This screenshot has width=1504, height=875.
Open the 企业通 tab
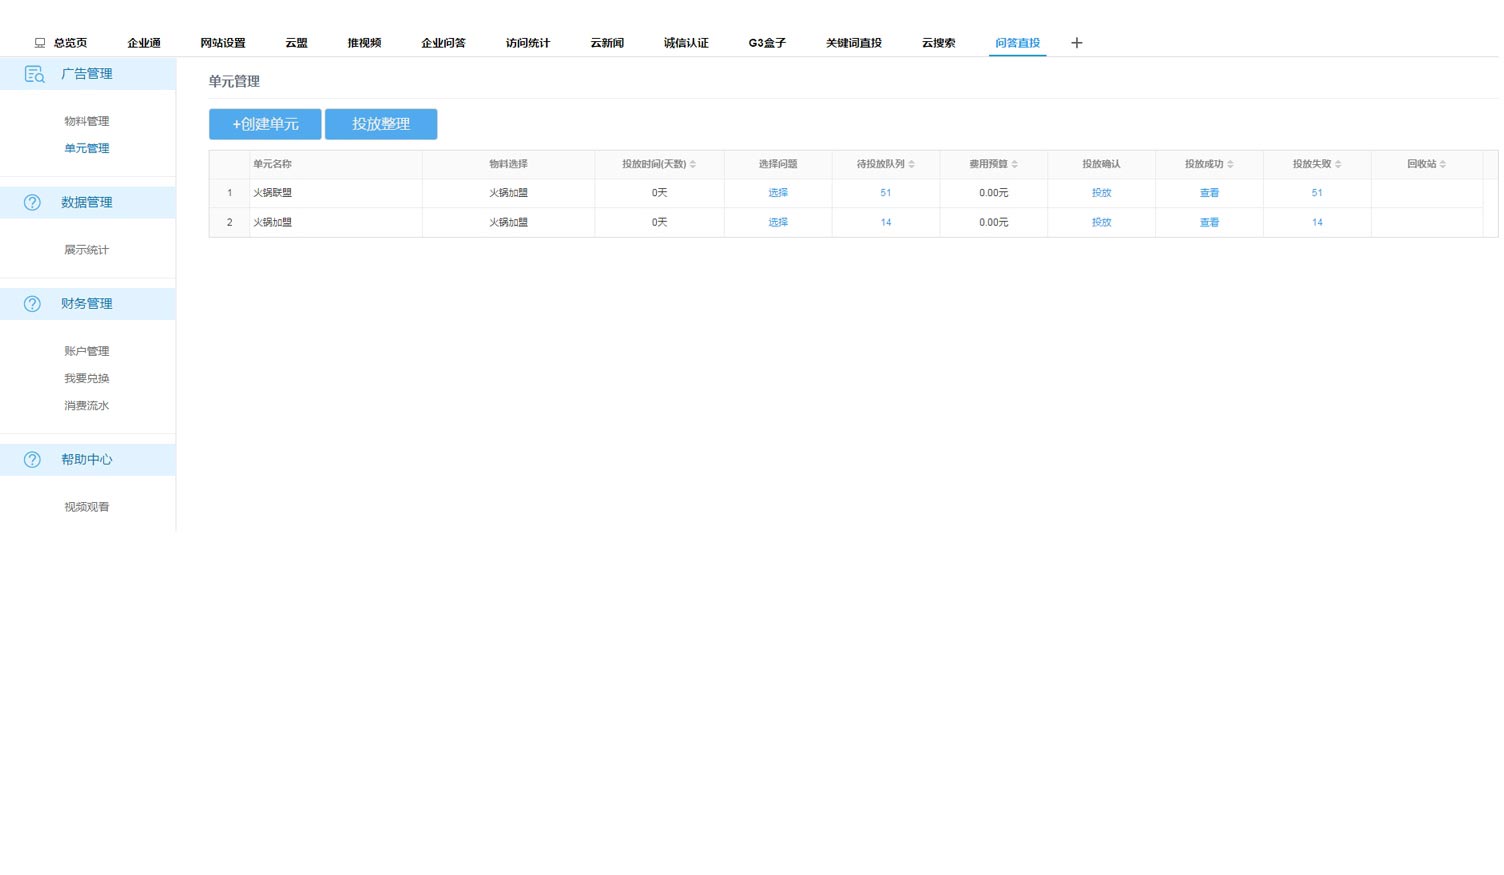(x=144, y=43)
